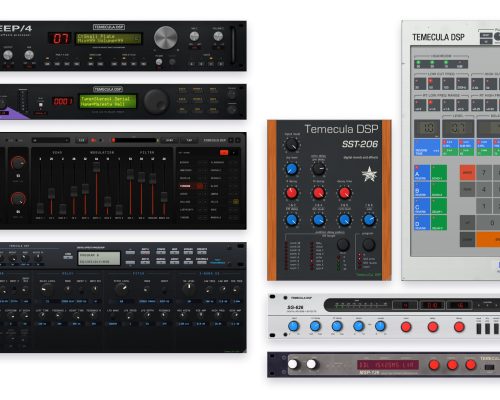The height and width of the screenshot is (400, 500).
Task: Click the red LED text display on MSP-126
Action: pos(388,364)
